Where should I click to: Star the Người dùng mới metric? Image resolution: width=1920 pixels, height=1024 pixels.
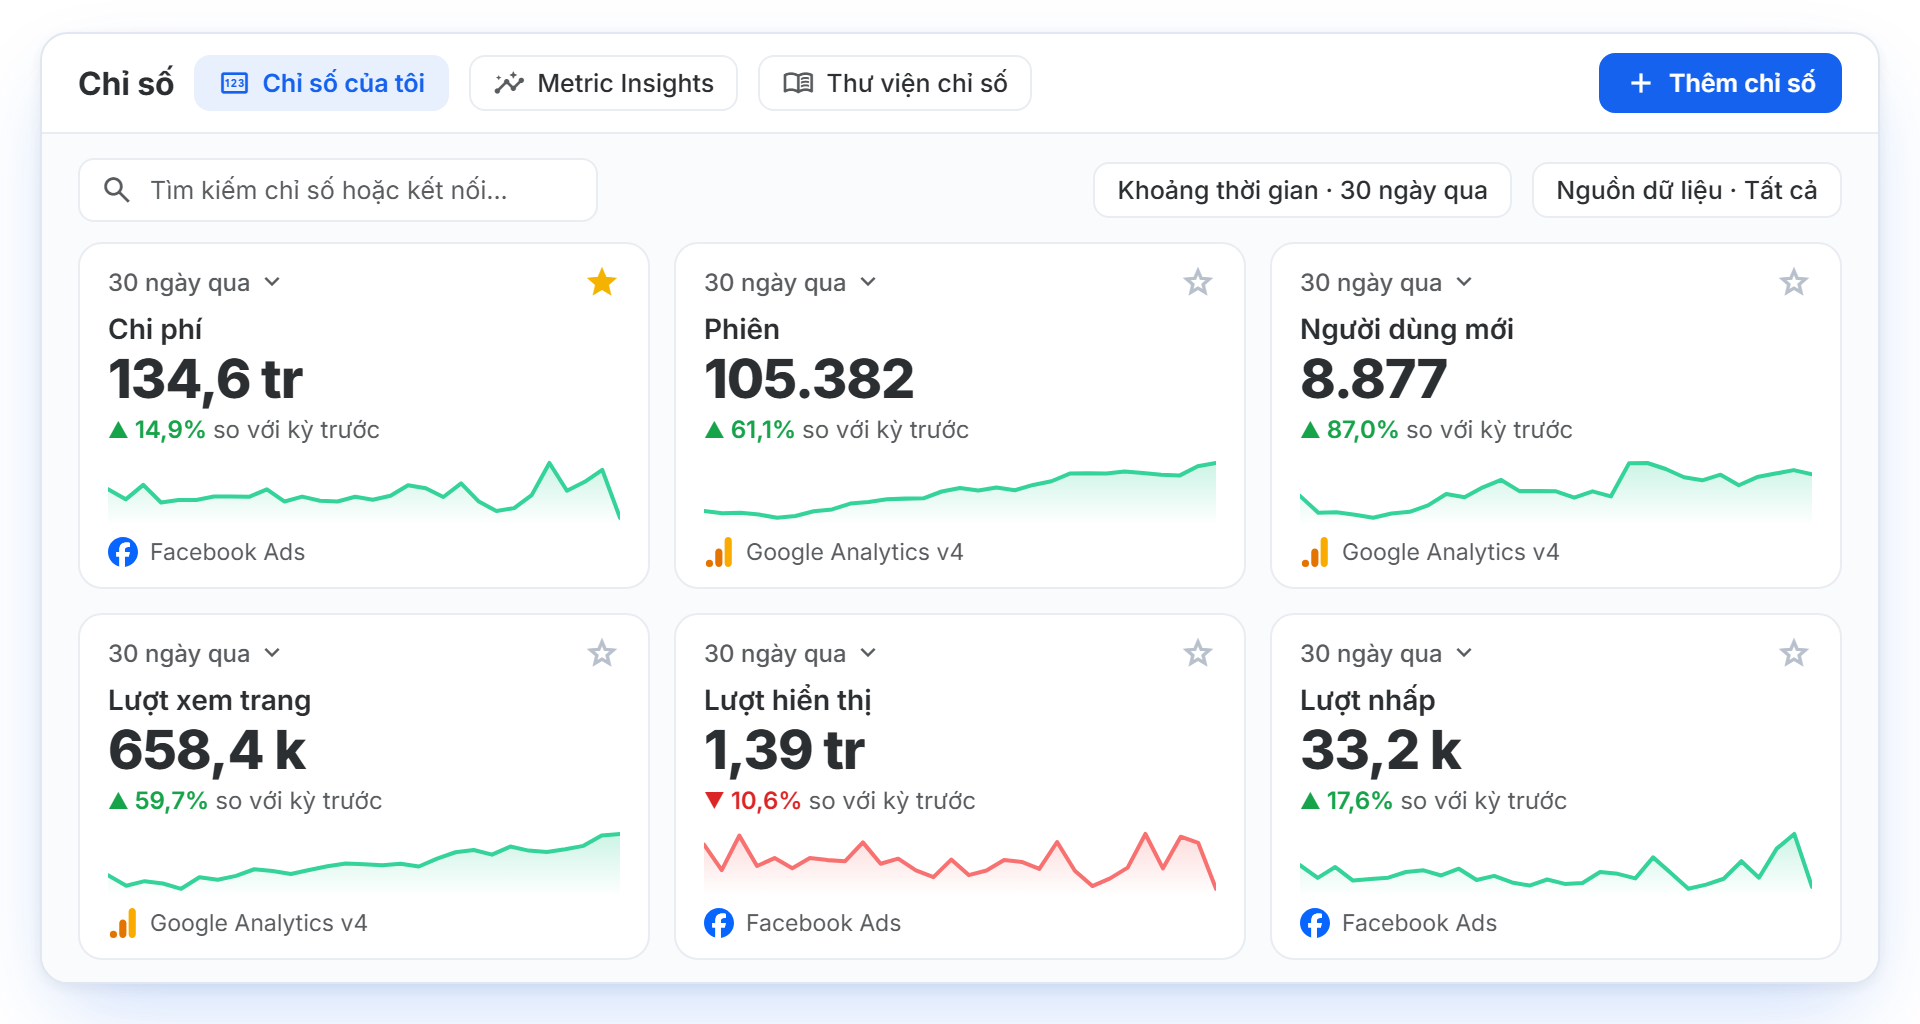(x=1794, y=282)
